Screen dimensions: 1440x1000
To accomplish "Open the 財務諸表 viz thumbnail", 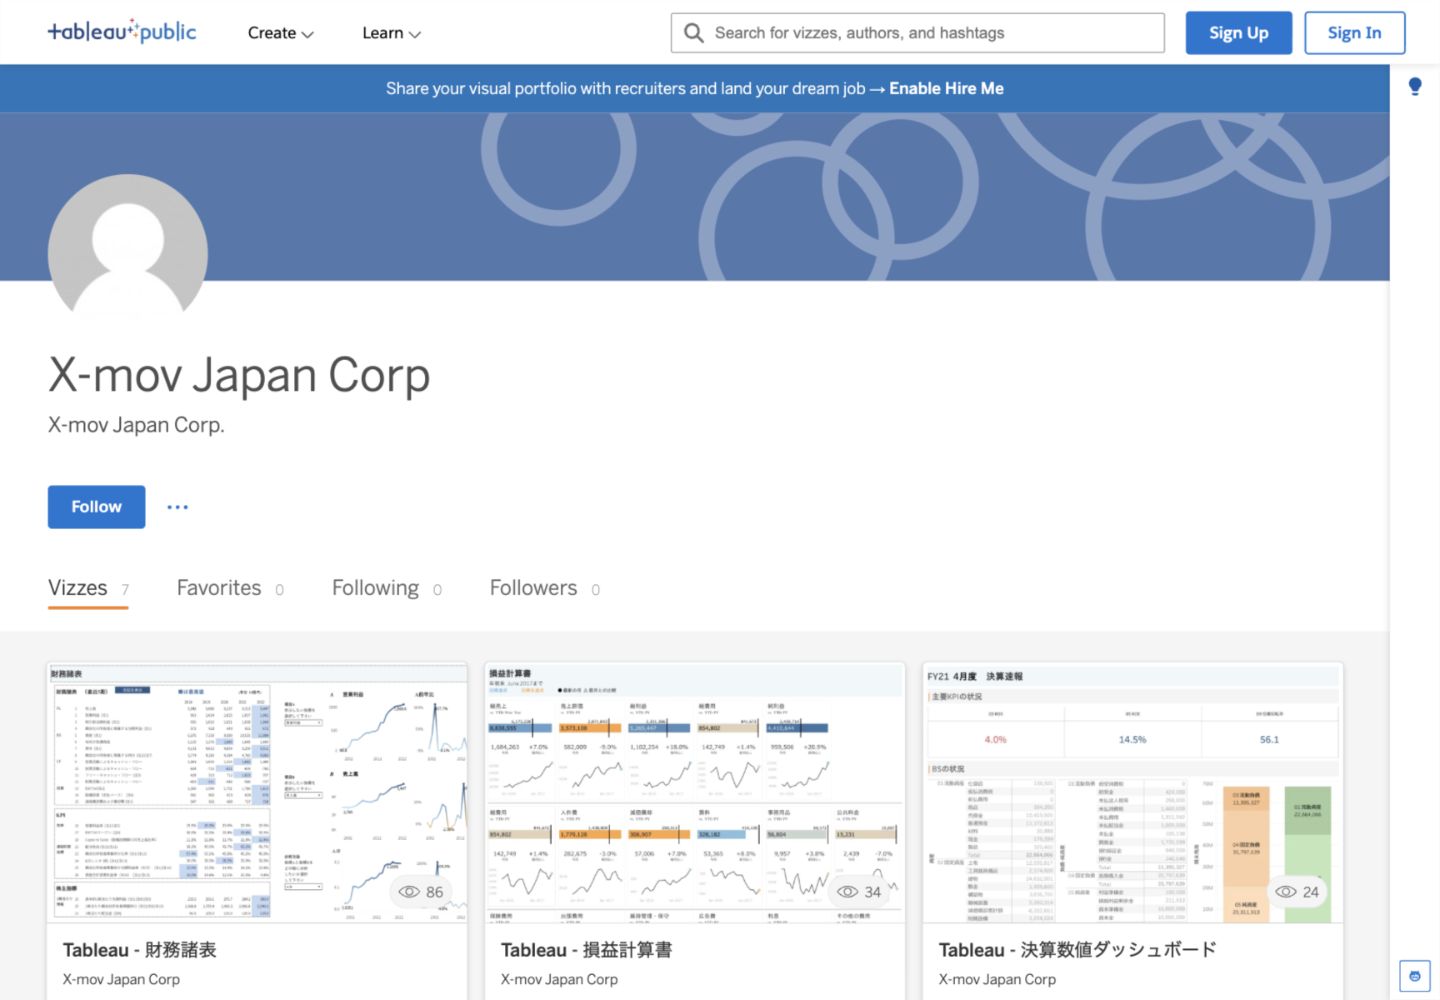I will [x=257, y=793].
